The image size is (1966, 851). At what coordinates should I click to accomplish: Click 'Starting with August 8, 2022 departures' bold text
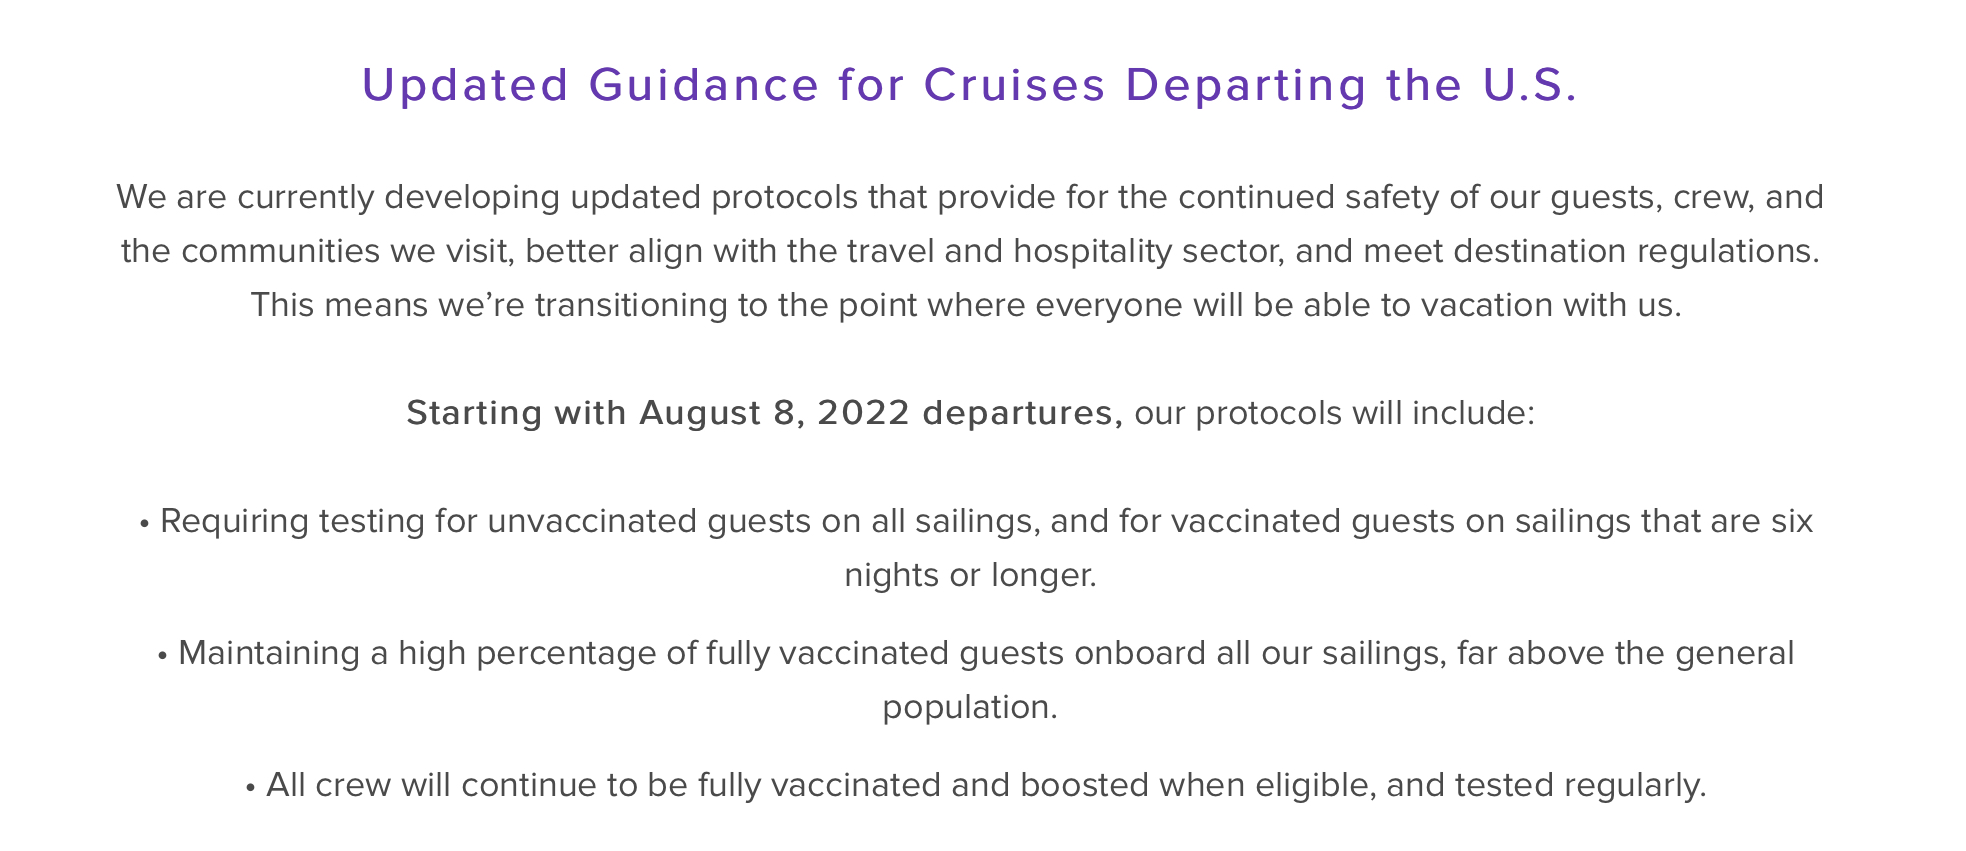765,414
